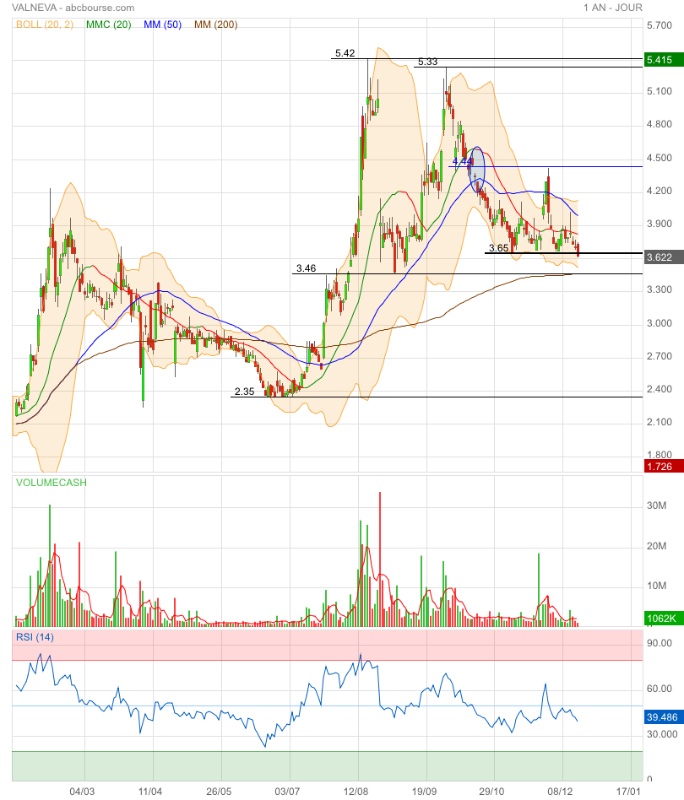Click the blue ellipse marker near 4.44
Image resolution: width=684 pixels, height=800 pixels.
(477, 170)
